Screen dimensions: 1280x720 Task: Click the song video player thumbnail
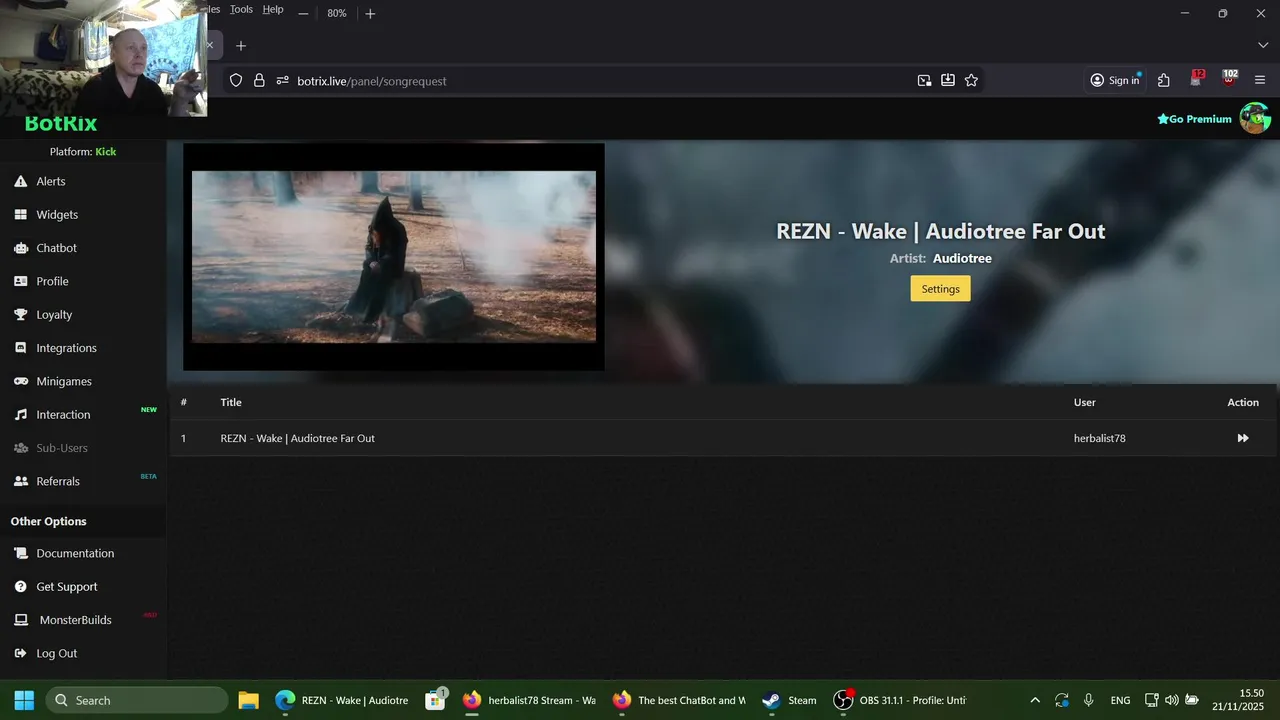click(x=394, y=257)
